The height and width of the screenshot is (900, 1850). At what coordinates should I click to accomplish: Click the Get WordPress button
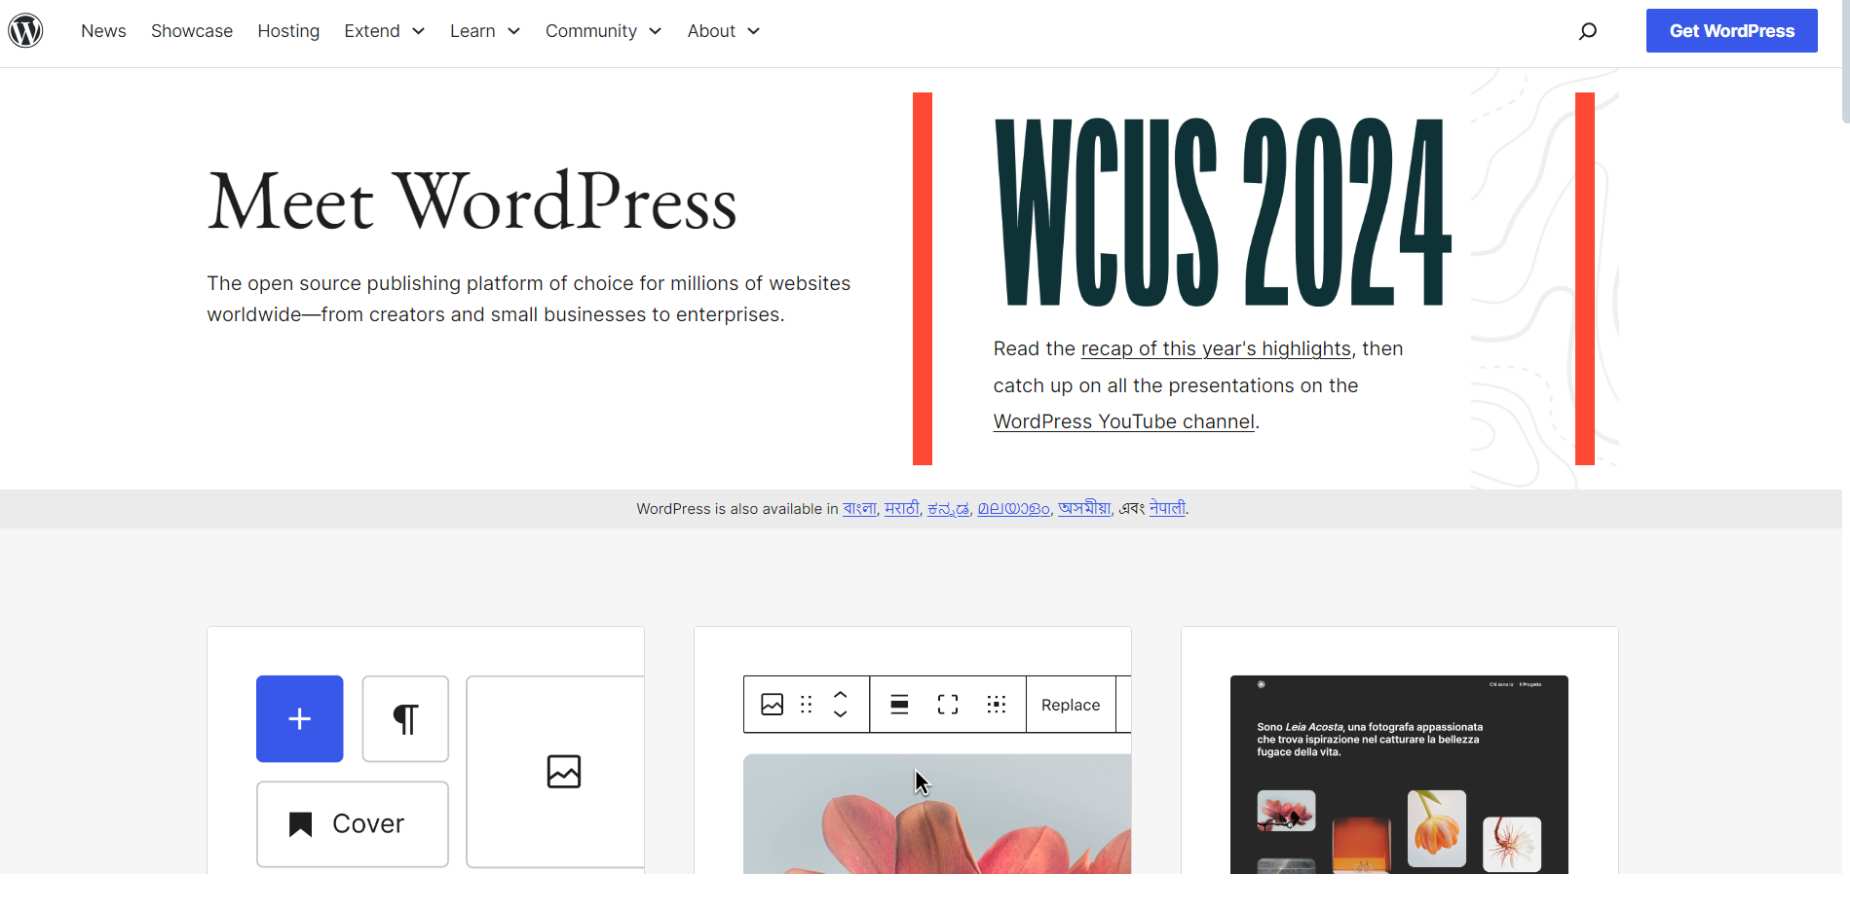coord(1732,31)
